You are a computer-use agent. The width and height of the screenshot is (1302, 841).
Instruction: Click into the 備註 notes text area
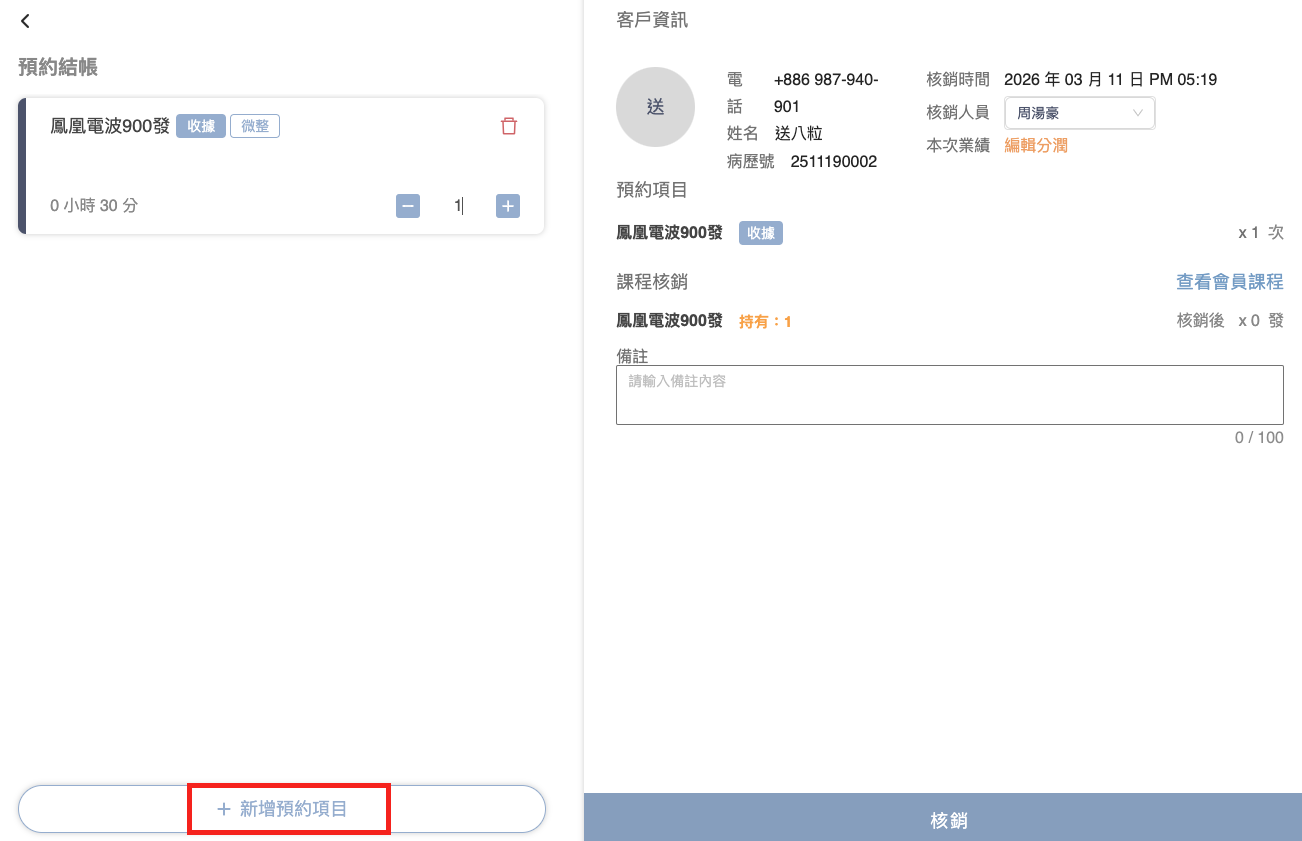pos(949,395)
